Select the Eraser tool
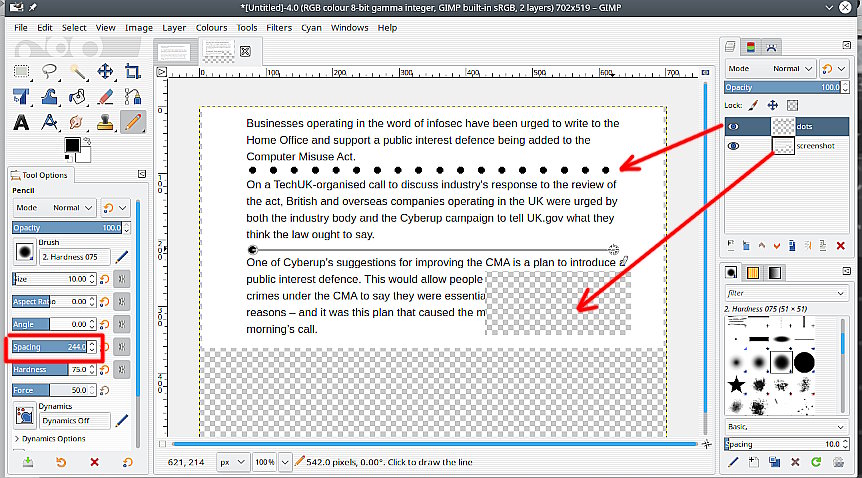 pyautogui.click(x=105, y=97)
